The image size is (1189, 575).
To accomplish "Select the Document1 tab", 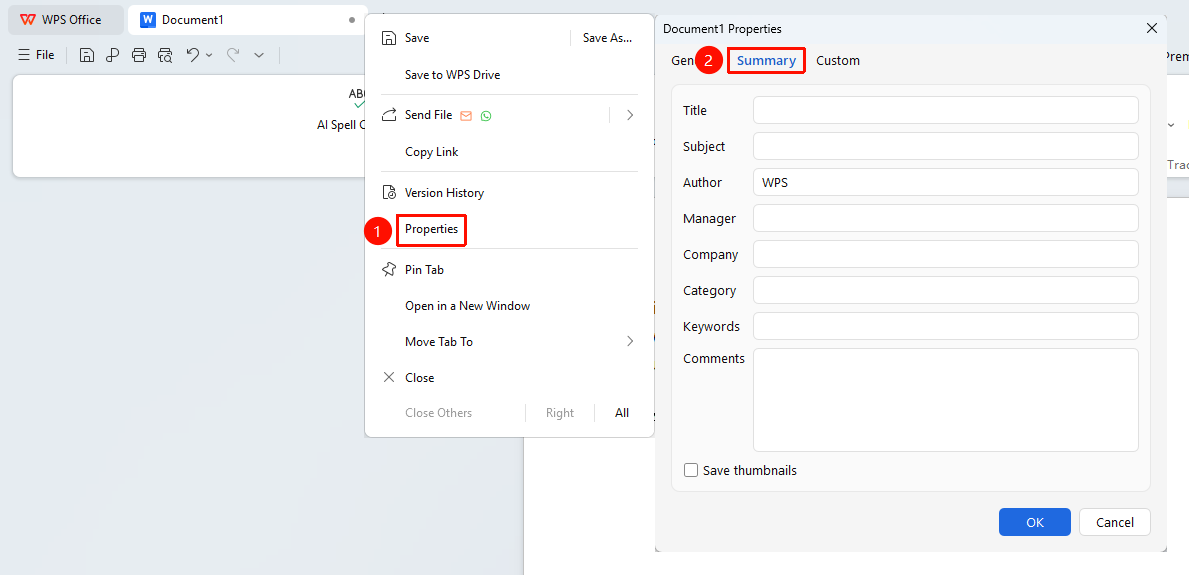I will point(246,20).
